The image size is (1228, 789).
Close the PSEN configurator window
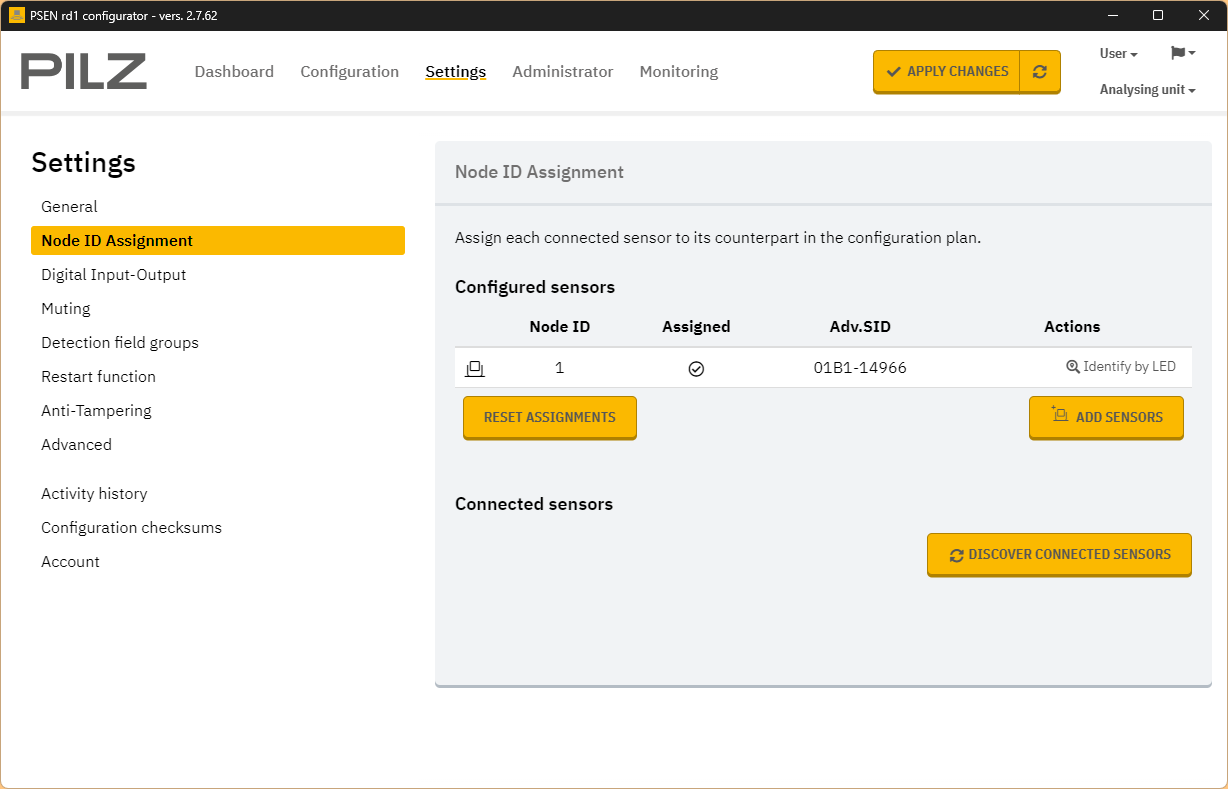point(1204,15)
